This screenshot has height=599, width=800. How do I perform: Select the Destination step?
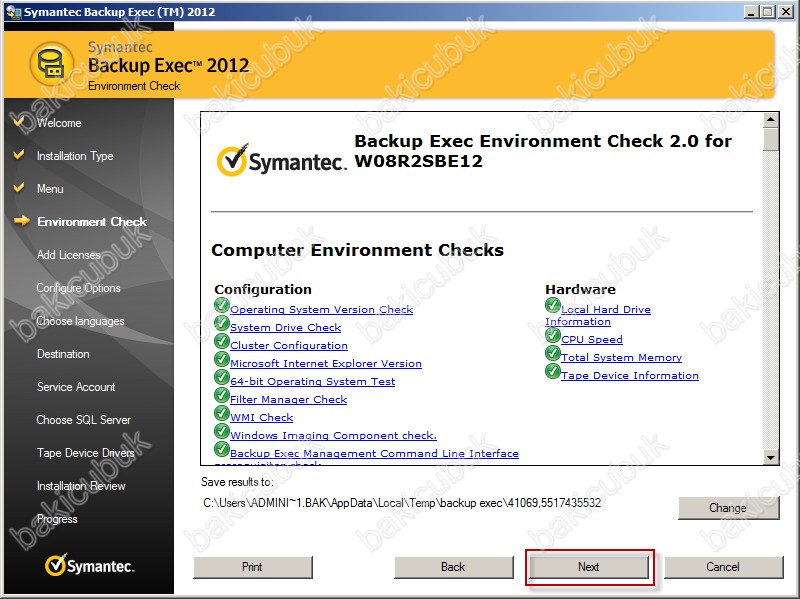point(63,354)
